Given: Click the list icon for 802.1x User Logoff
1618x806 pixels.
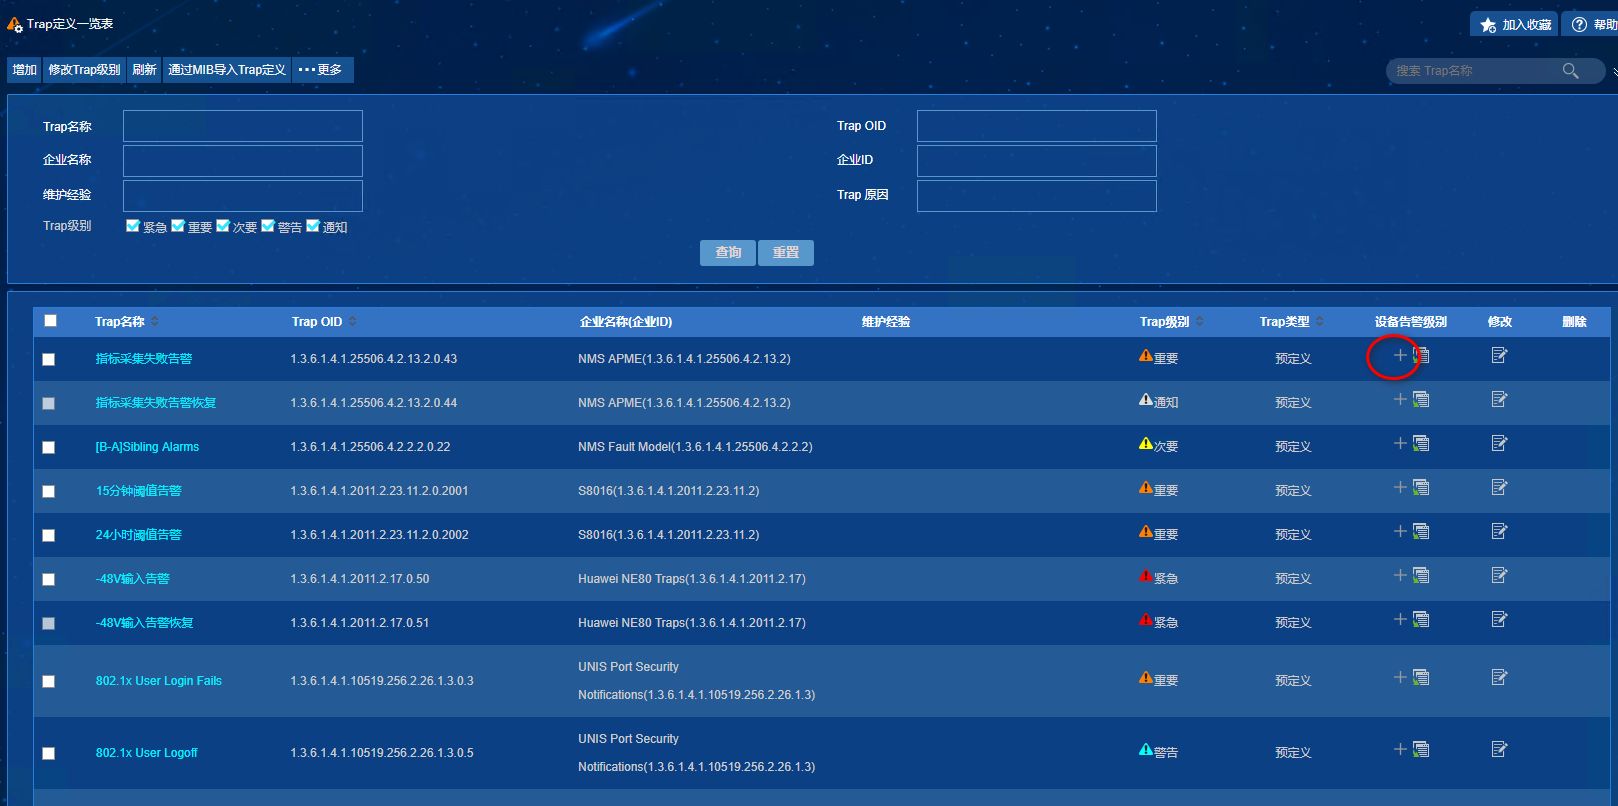Looking at the screenshot, I should coord(1421,750).
